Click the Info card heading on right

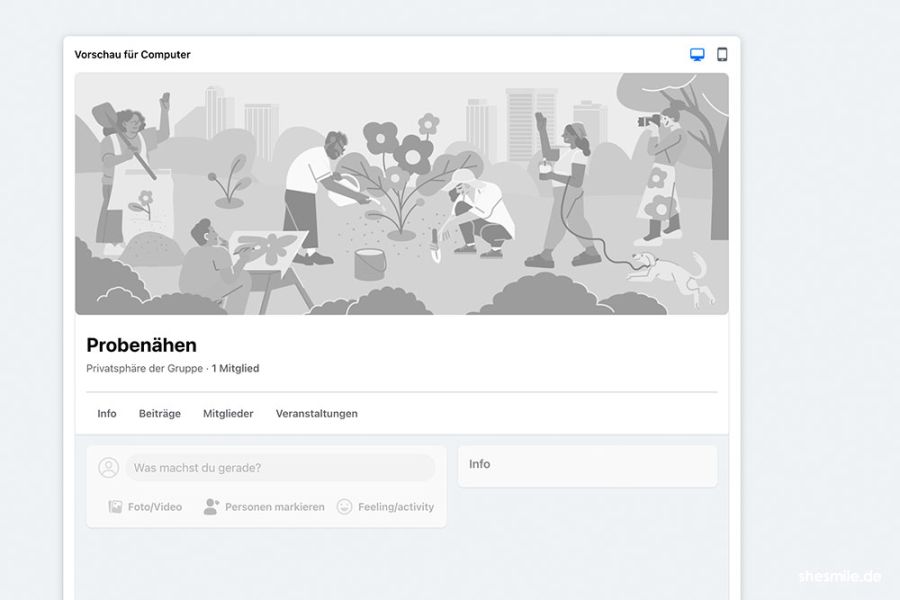(x=479, y=464)
